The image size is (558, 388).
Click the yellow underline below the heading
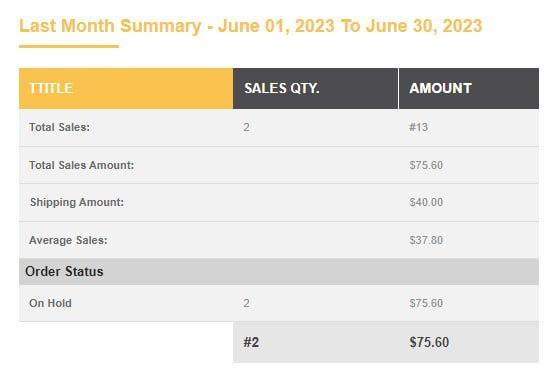coord(69,46)
